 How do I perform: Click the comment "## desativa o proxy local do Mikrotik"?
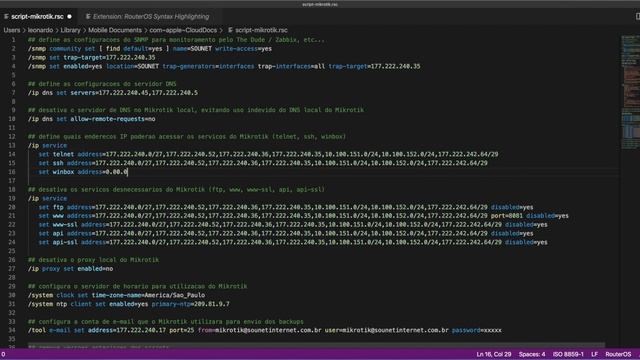[x=93, y=260]
